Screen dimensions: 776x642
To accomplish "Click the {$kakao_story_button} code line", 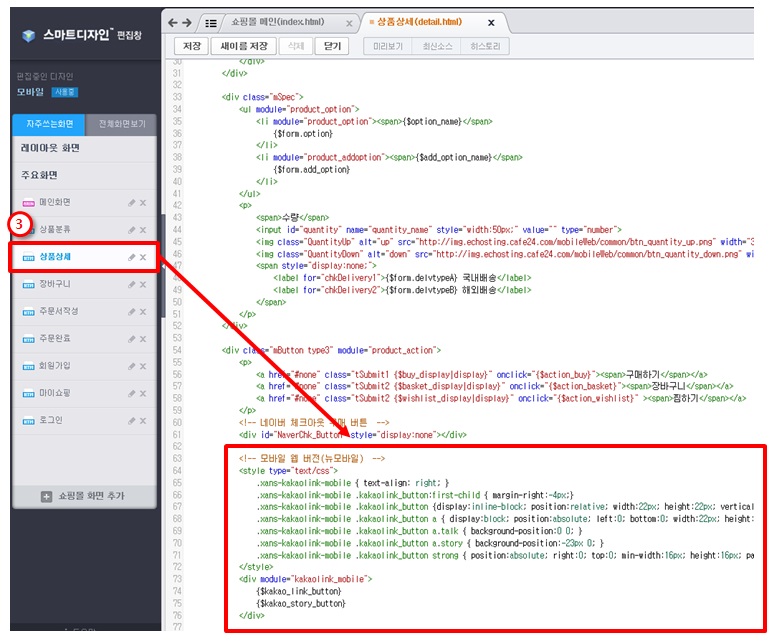I will click(x=301, y=603).
